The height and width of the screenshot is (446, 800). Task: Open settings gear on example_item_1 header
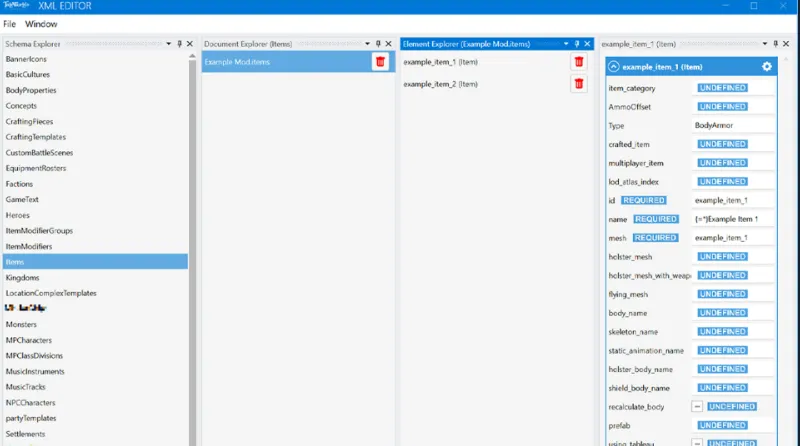pyautogui.click(x=767, y=66)
